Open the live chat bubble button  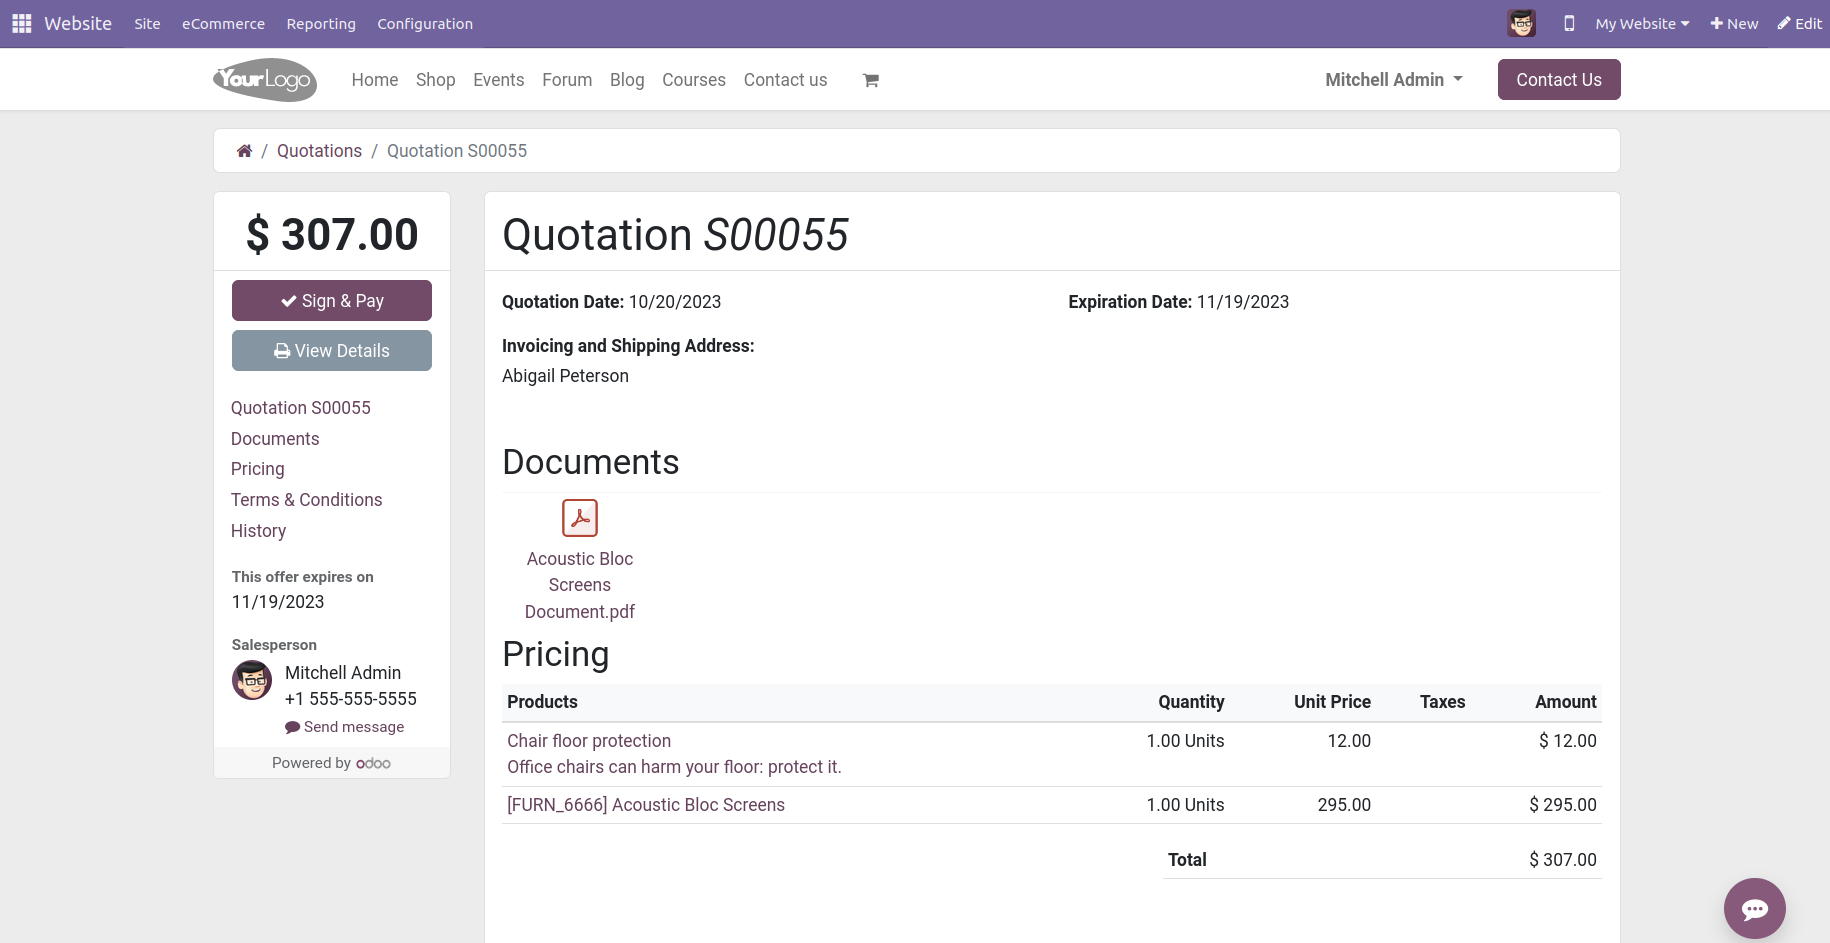[1754, 908]
